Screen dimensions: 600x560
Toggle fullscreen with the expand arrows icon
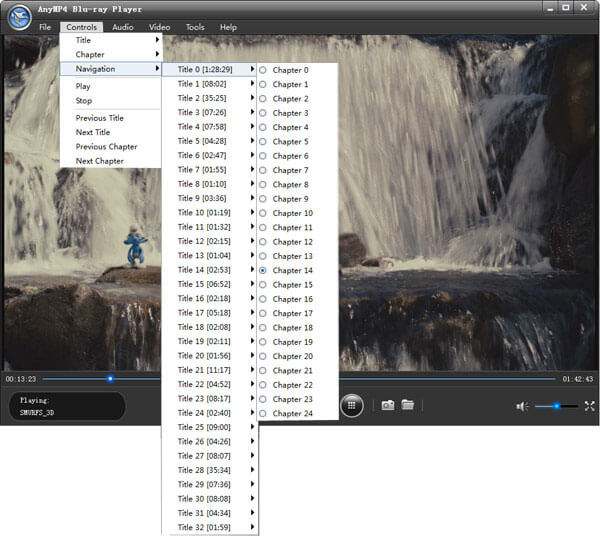tap(590, 406)
